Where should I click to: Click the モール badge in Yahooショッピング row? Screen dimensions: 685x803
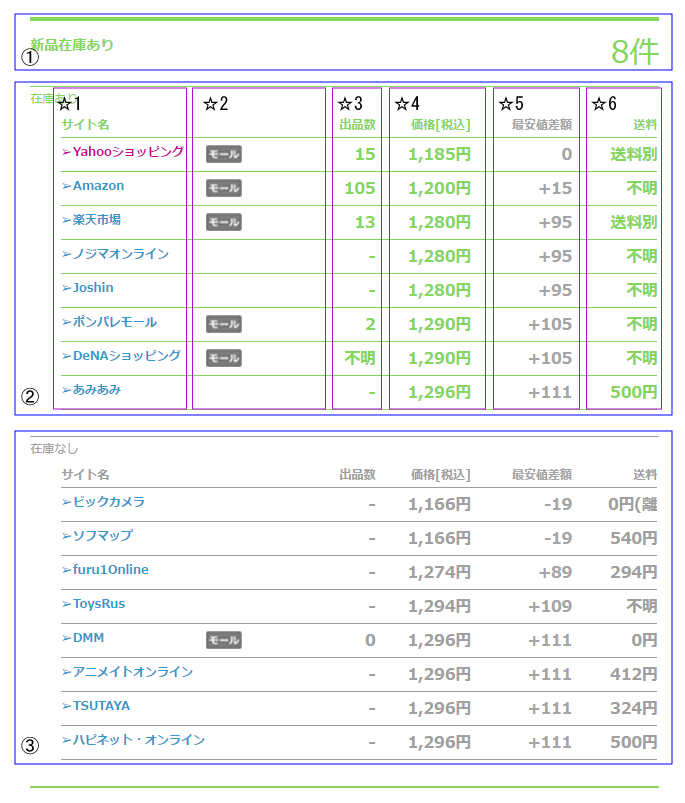[224, 154]
